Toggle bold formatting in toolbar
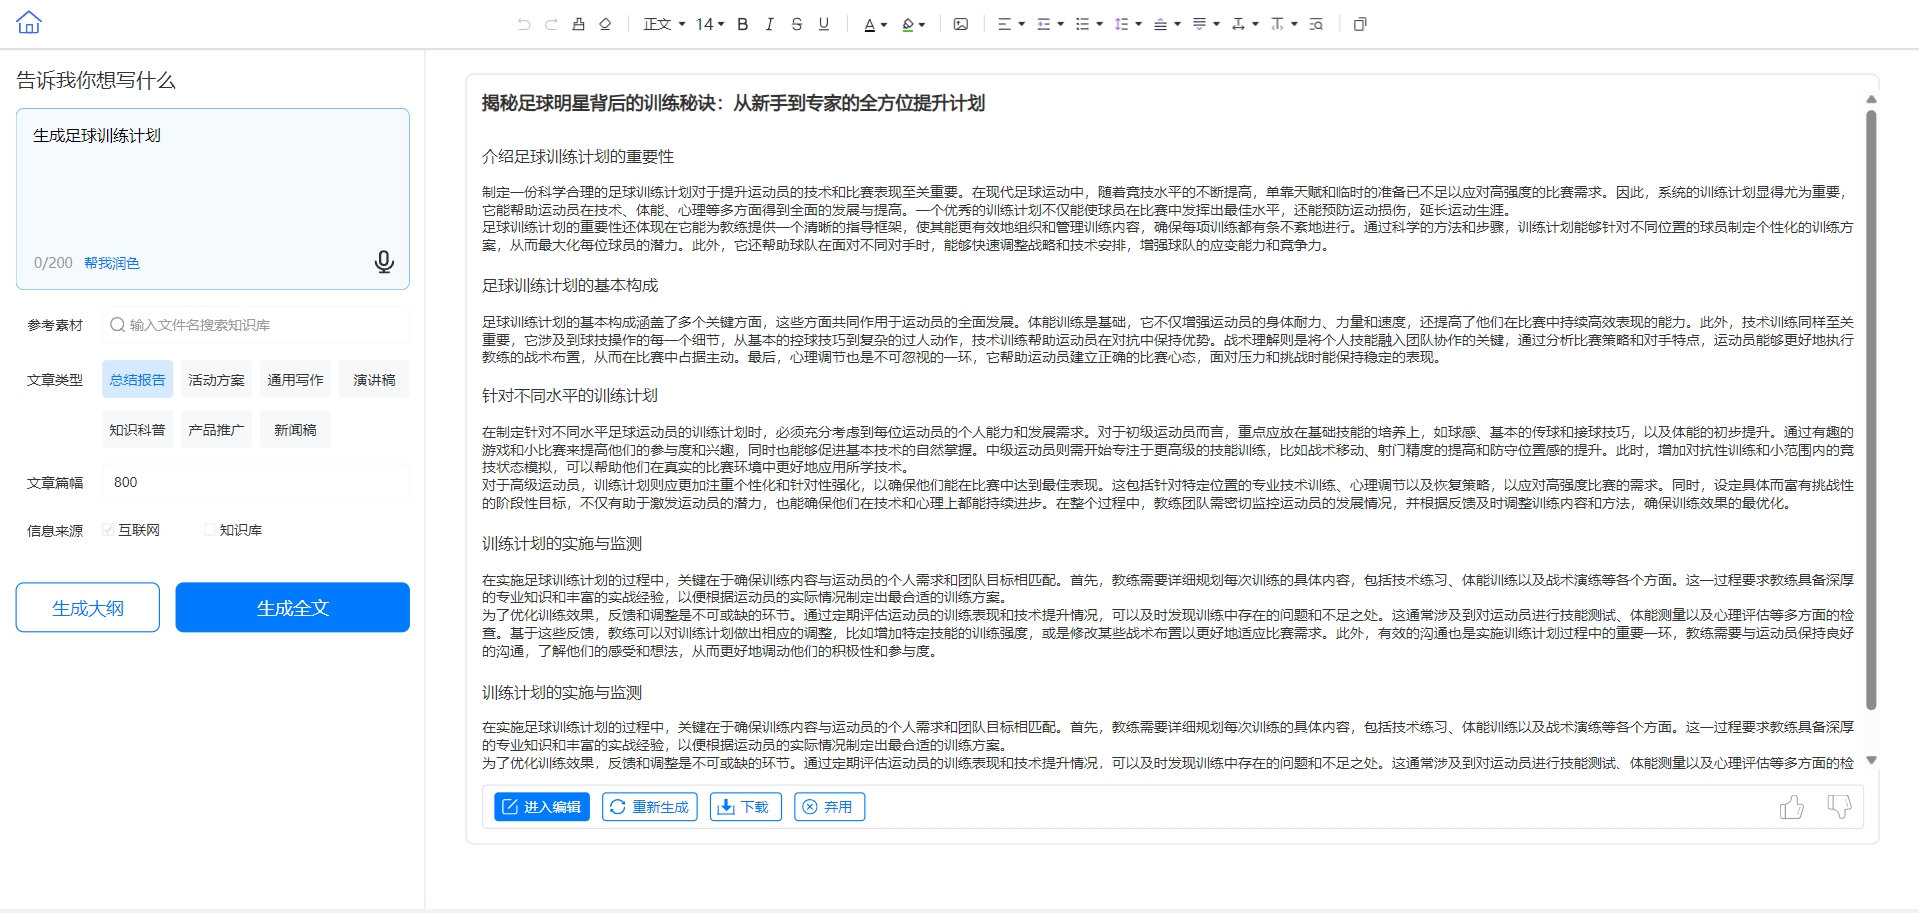This screenshot has height=913, width=1919. pyautogui.click(x=742, y=24)
